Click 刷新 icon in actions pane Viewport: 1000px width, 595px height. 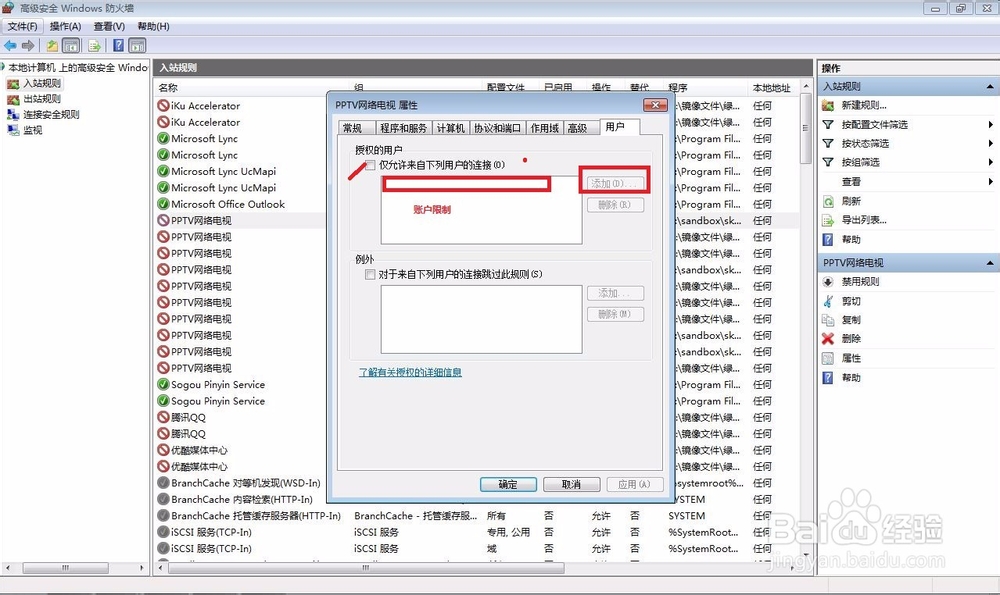pyautogui.click(x=828, y=202)
